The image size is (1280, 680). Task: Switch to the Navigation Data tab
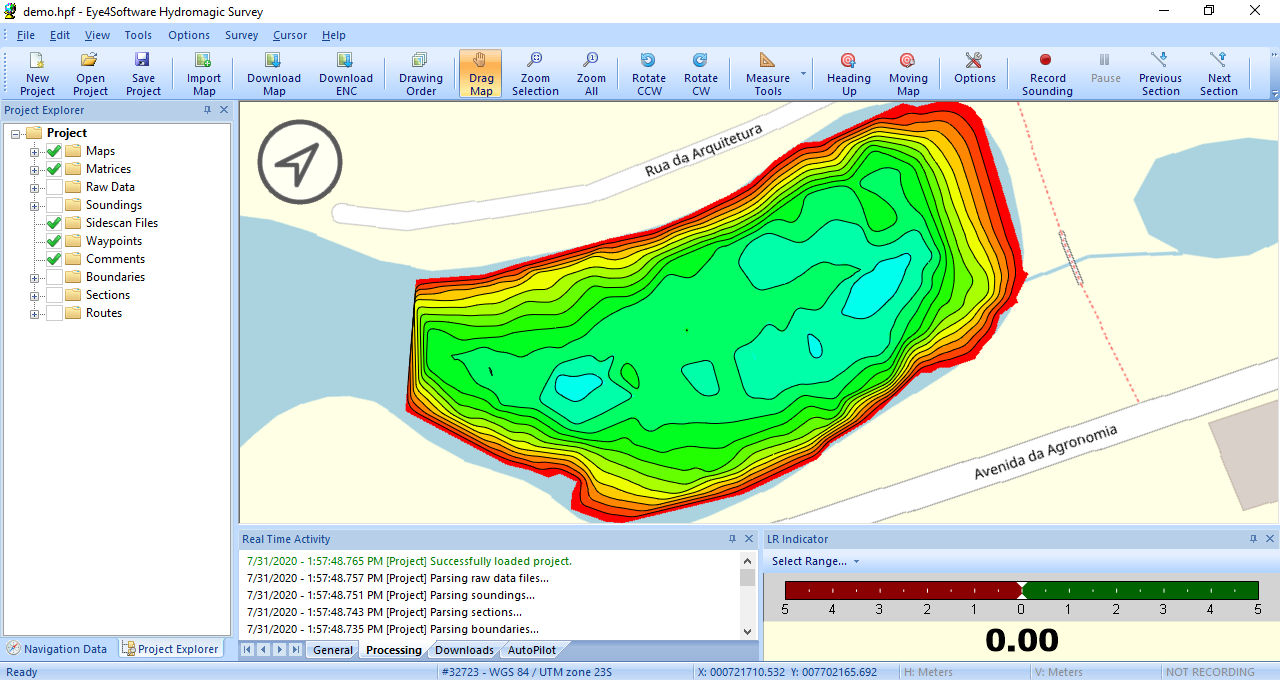pyautogui.click(x=58, y=649)
